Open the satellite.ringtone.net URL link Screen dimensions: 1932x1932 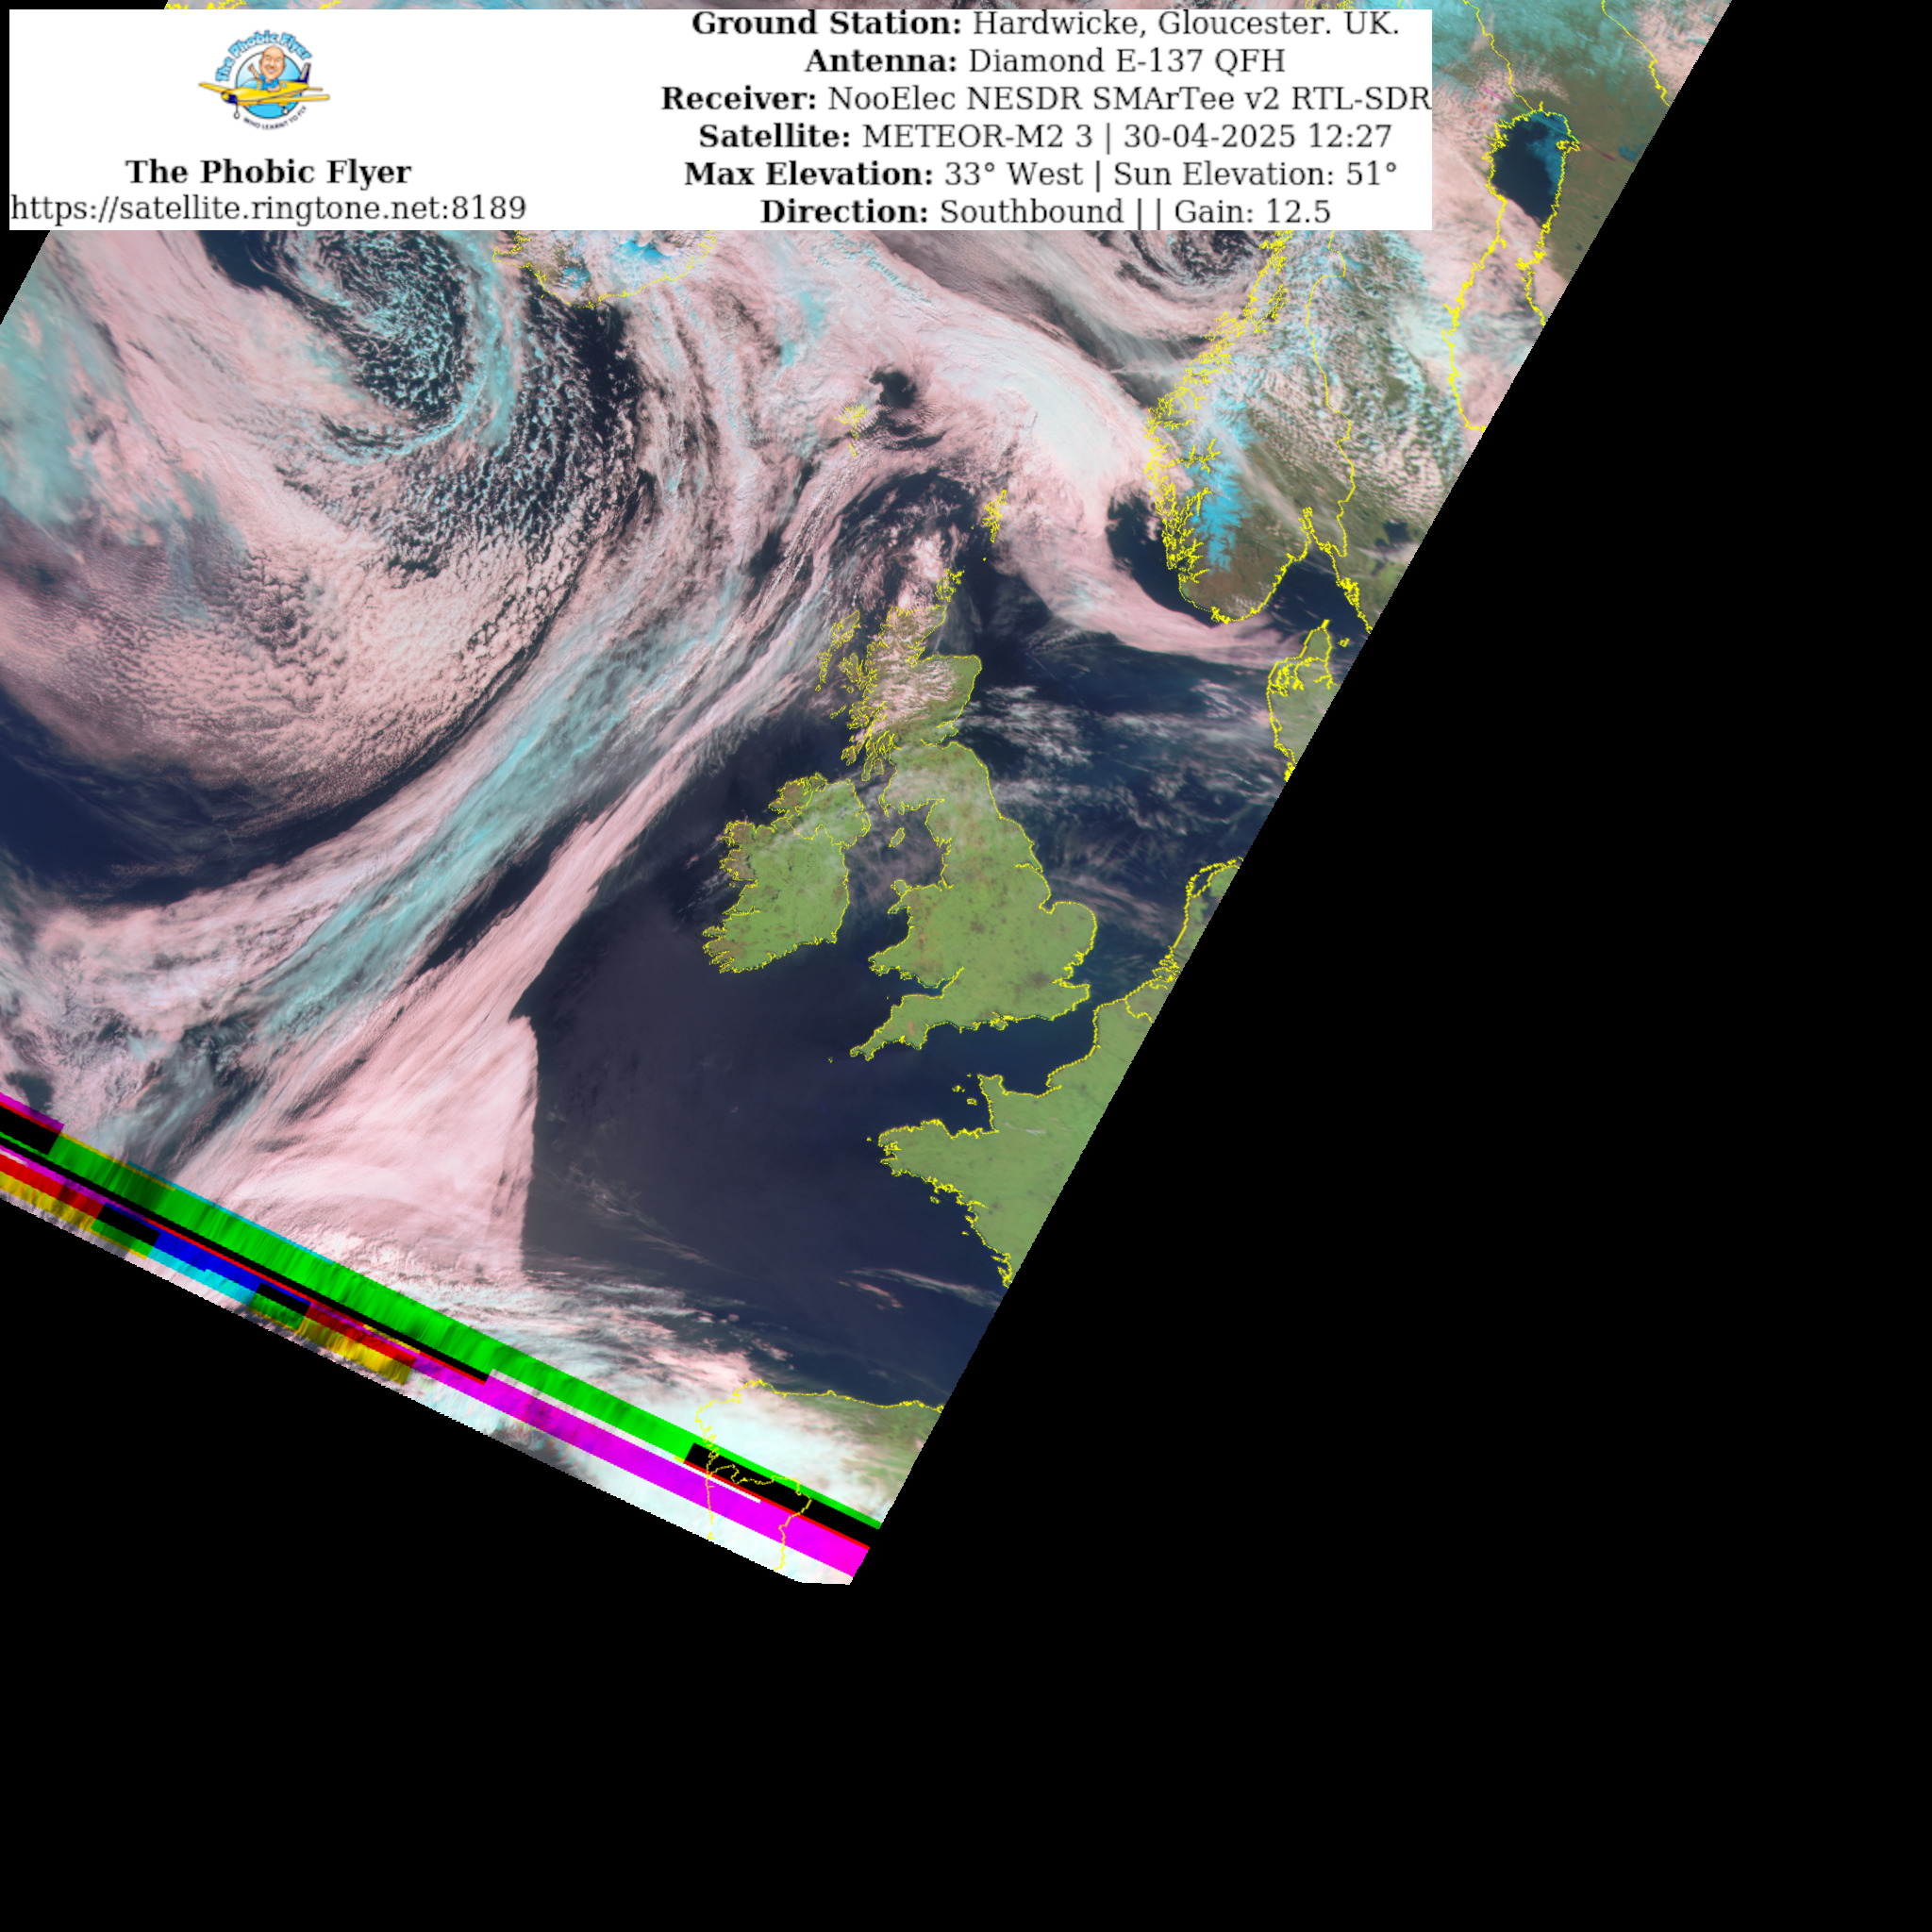(x=268, y=208)
